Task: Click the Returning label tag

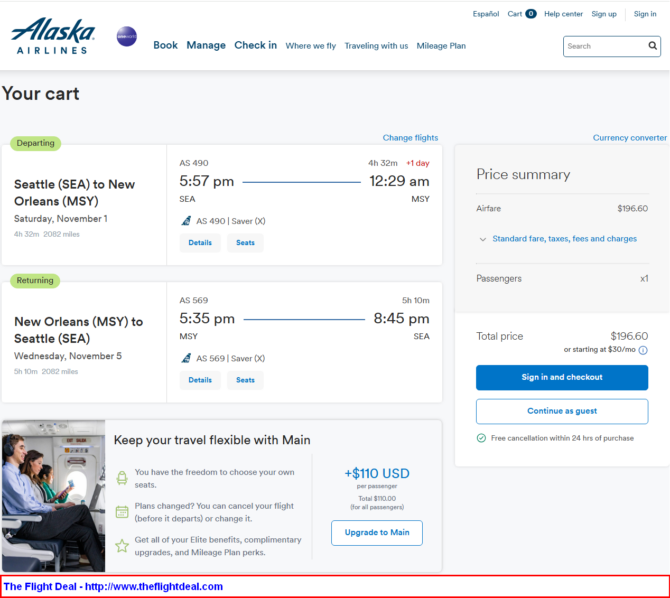Action: [x=35, y=280]
